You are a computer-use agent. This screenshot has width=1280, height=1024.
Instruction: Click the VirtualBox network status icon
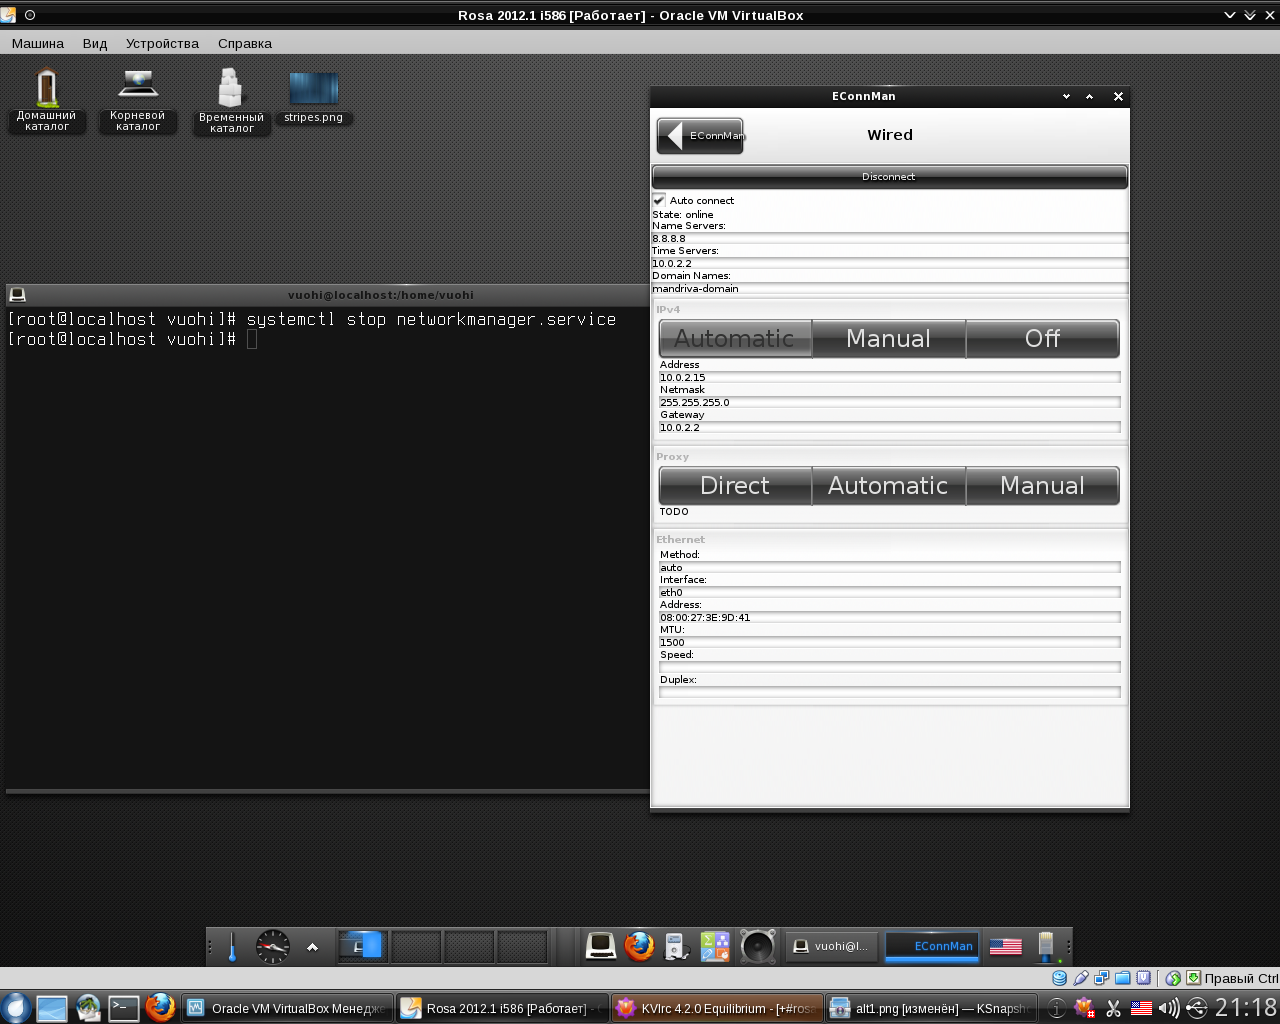click(1101, 978)
